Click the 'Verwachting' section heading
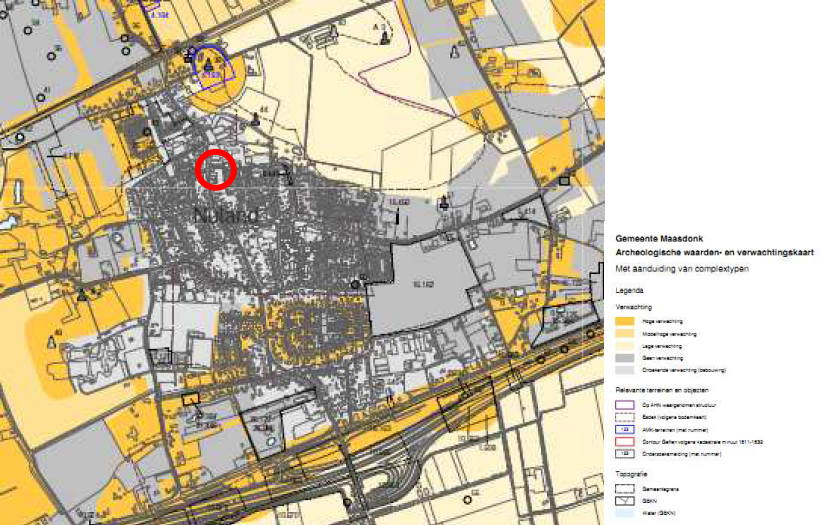The width and height of the screenshot is (821, 525). tap(633, 307)
